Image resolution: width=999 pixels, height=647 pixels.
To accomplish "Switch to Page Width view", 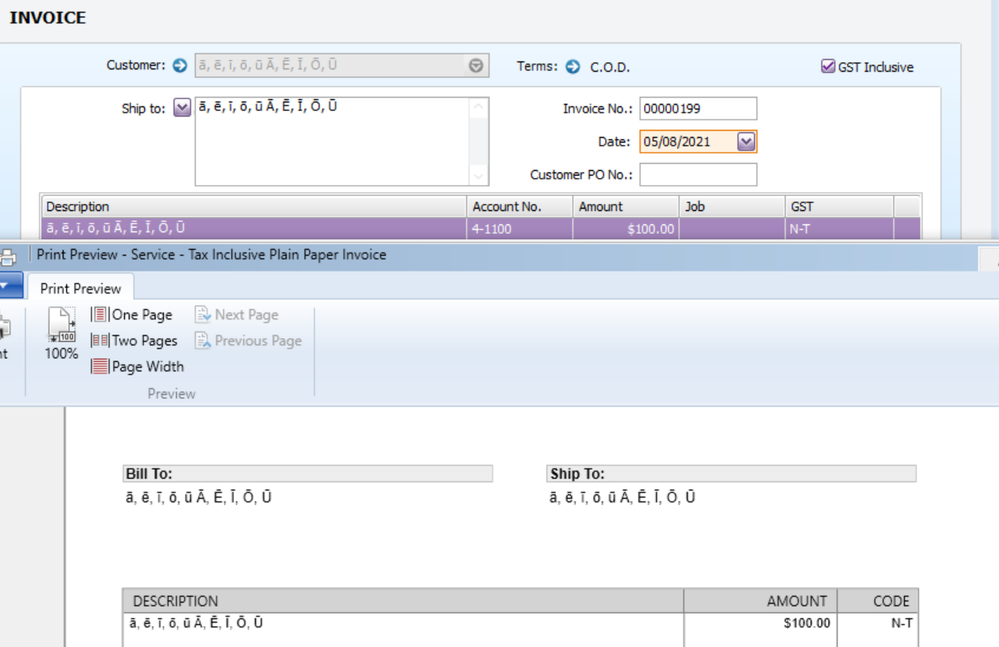I will click(100, 367).
